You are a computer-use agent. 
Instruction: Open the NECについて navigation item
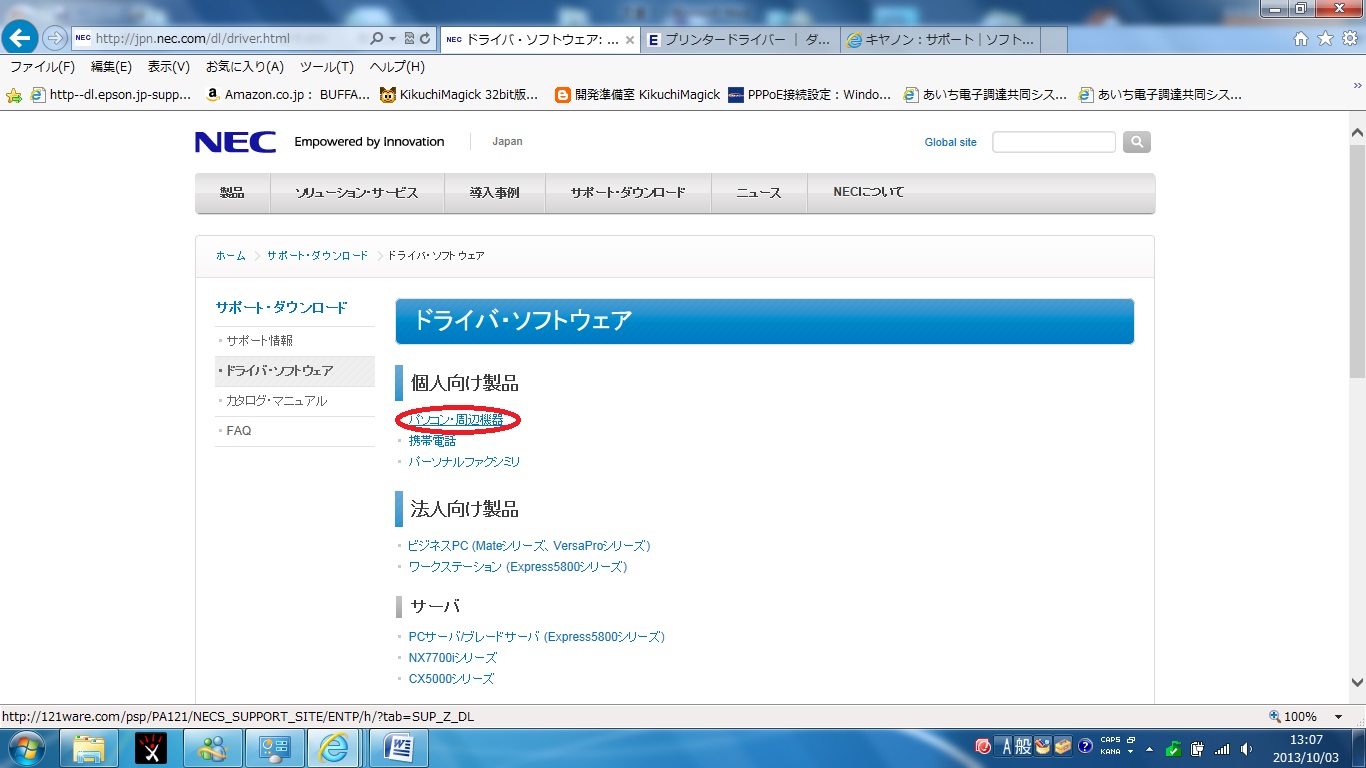coord(868,192)
